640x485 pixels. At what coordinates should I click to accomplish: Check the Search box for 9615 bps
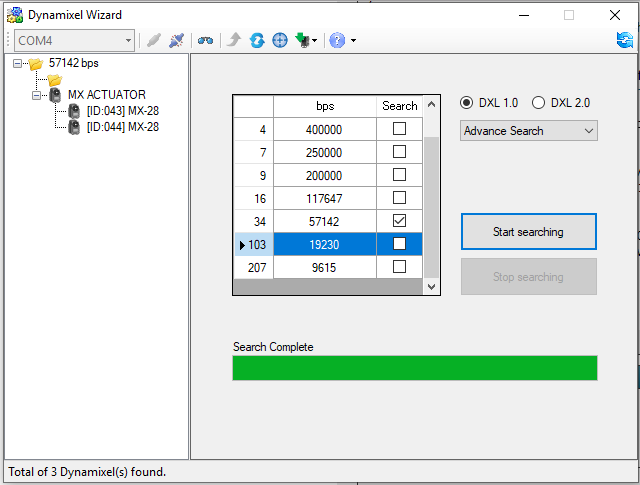[399, 267]
